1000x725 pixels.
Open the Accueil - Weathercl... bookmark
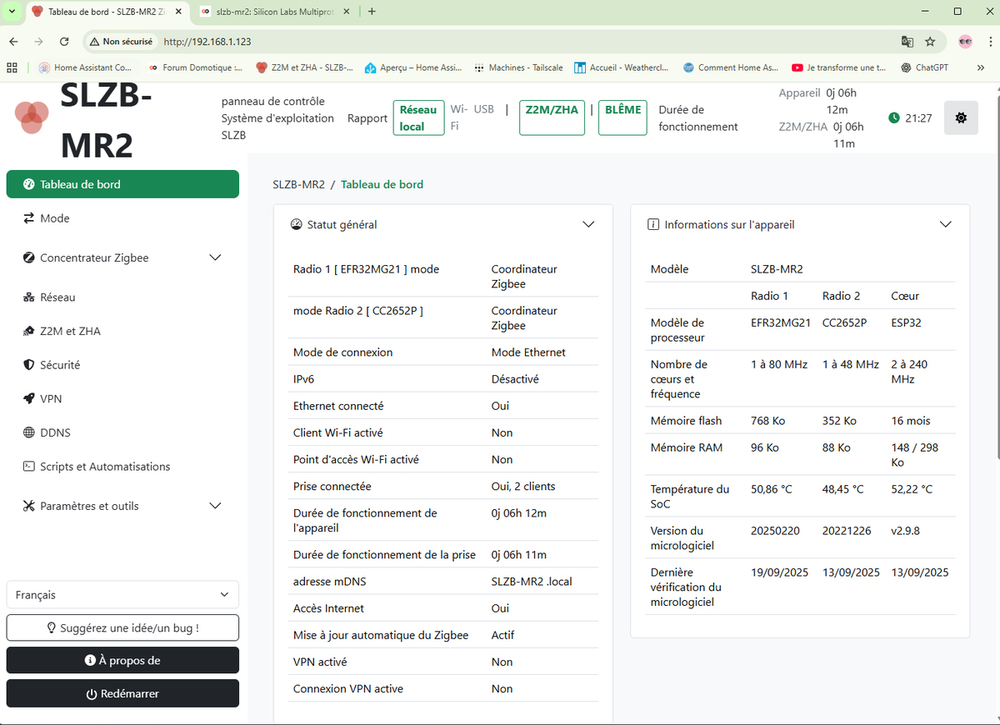[x=621, y=68]
